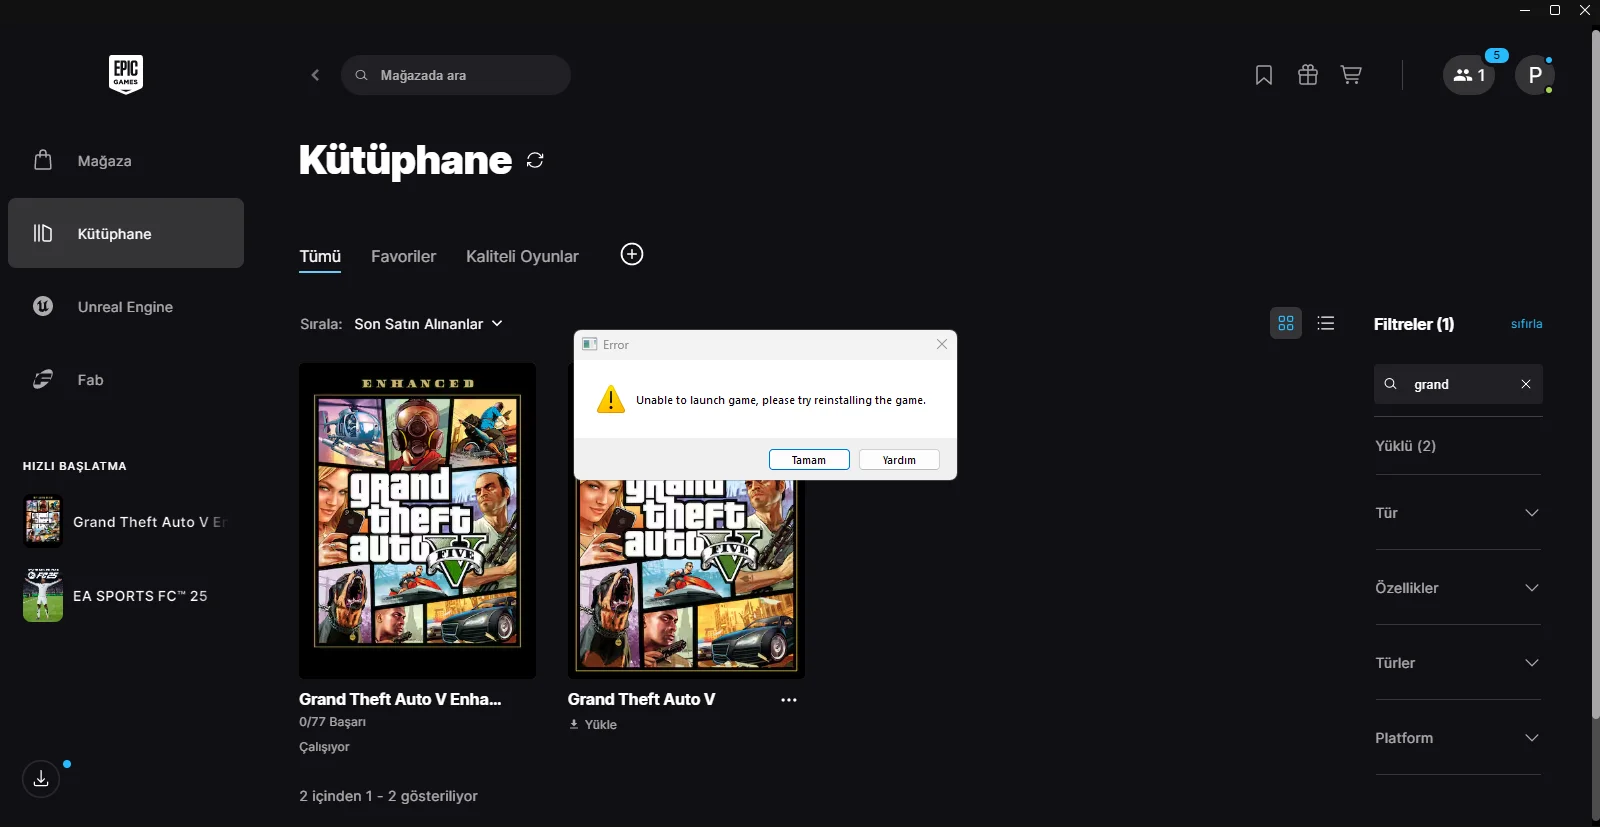Open the shopping cart
The width and height of the screenshot is (1600, 827).
click(1351, 75)
